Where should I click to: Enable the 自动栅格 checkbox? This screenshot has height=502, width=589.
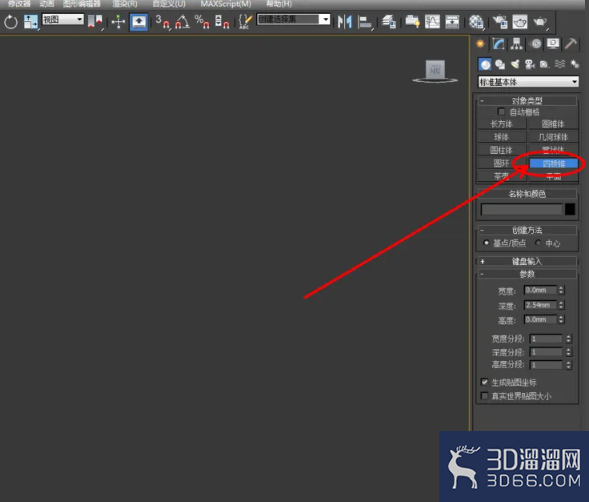501,112
